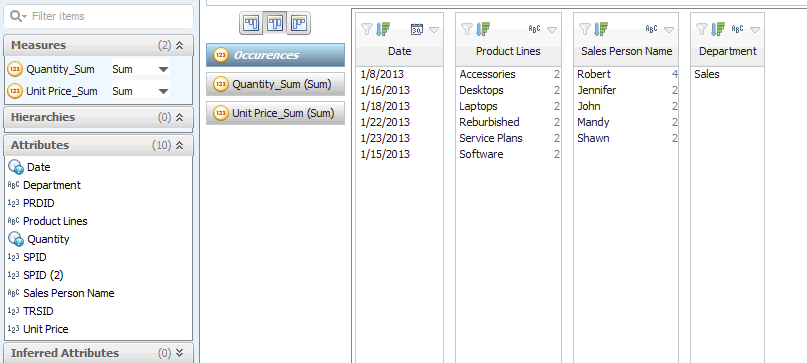Open the dropdown arrow on Product Lines facet
Viewport: 807px width, 363px height.
coord(552,30)
